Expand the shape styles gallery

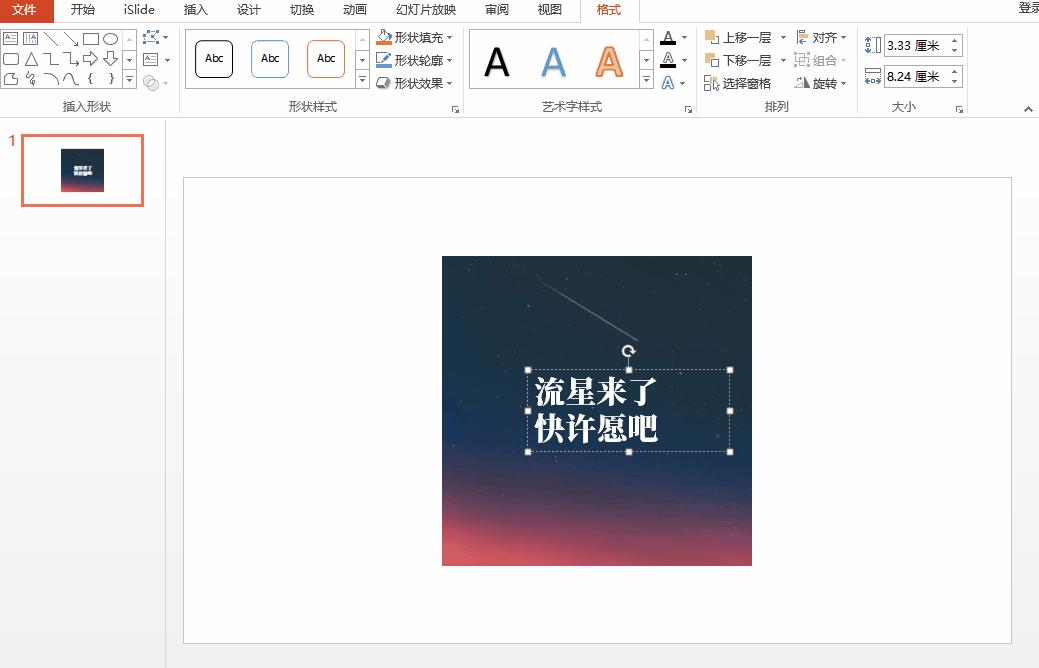click(x=362, y=80)
